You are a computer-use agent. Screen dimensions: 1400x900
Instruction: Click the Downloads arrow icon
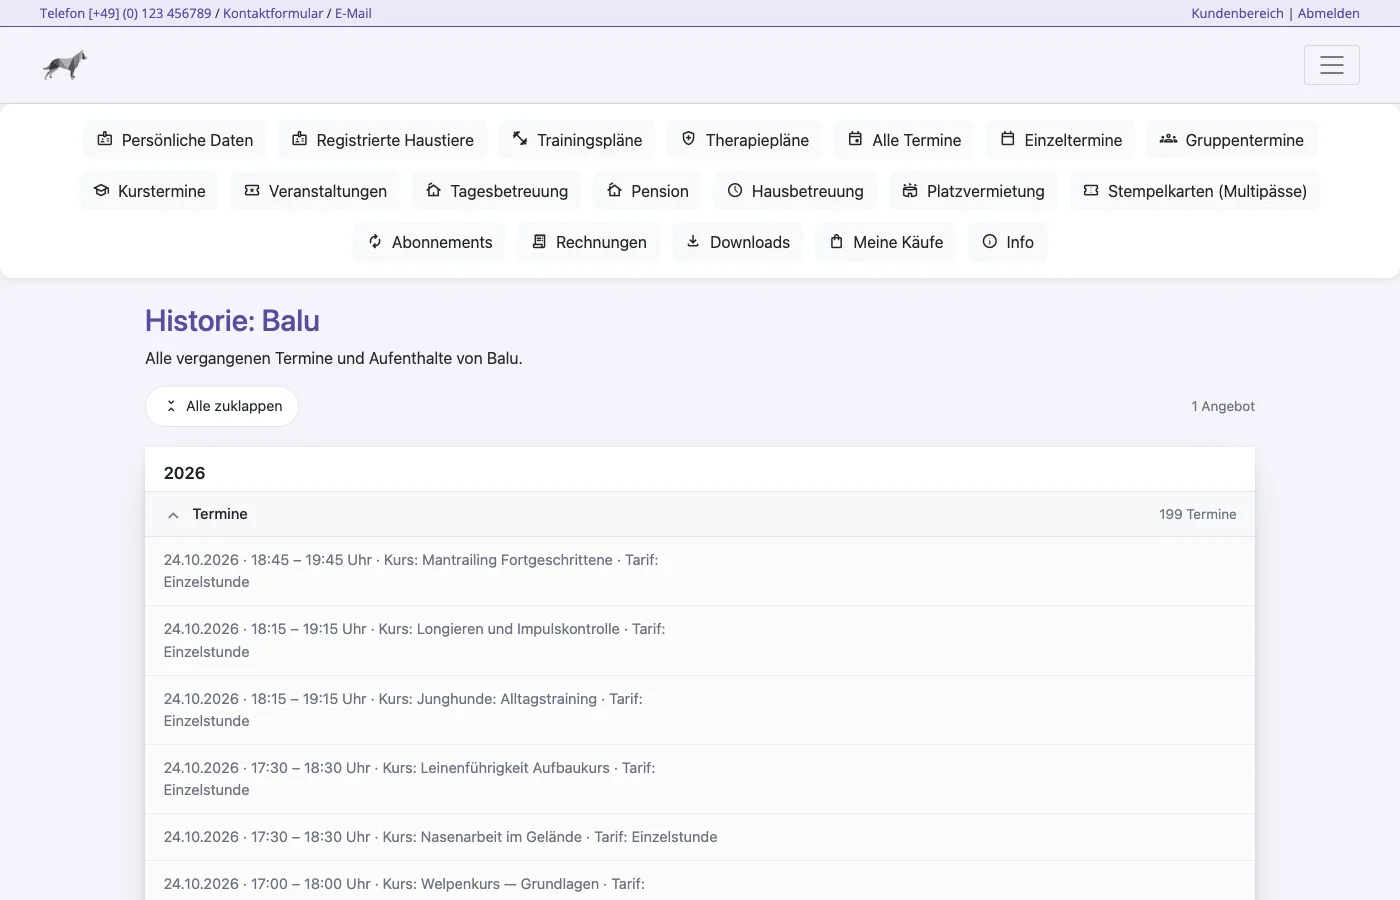[693, 241]
